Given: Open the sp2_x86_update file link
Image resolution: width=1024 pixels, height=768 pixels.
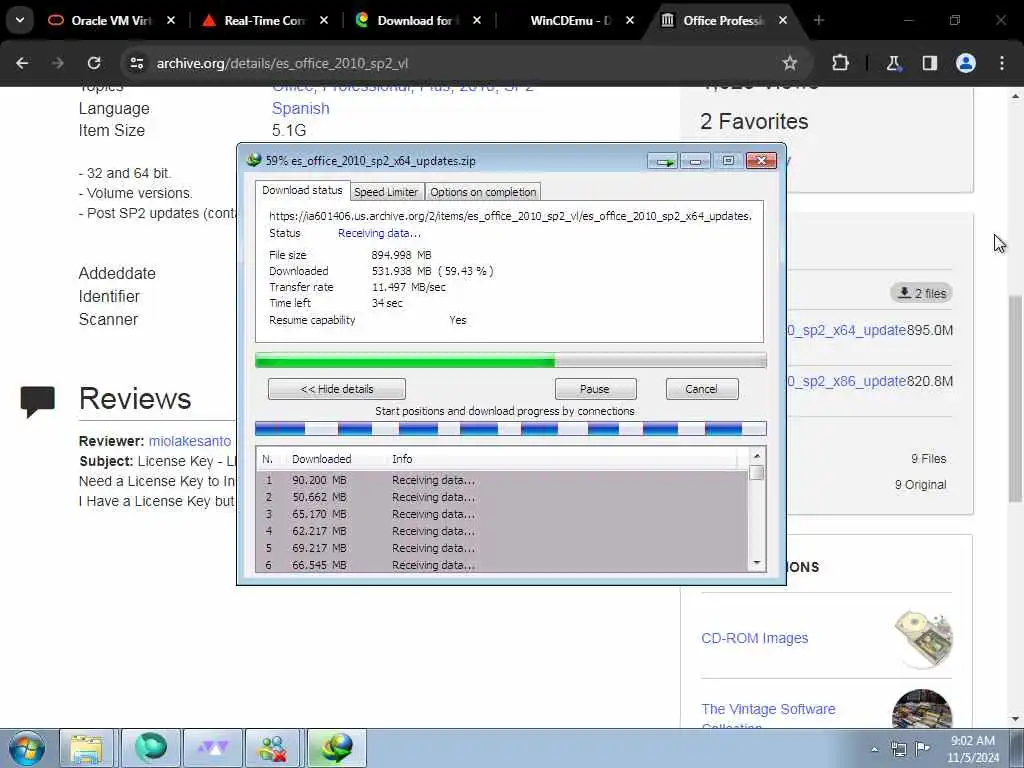Looking at the screenshot, I should coord(846,381).
